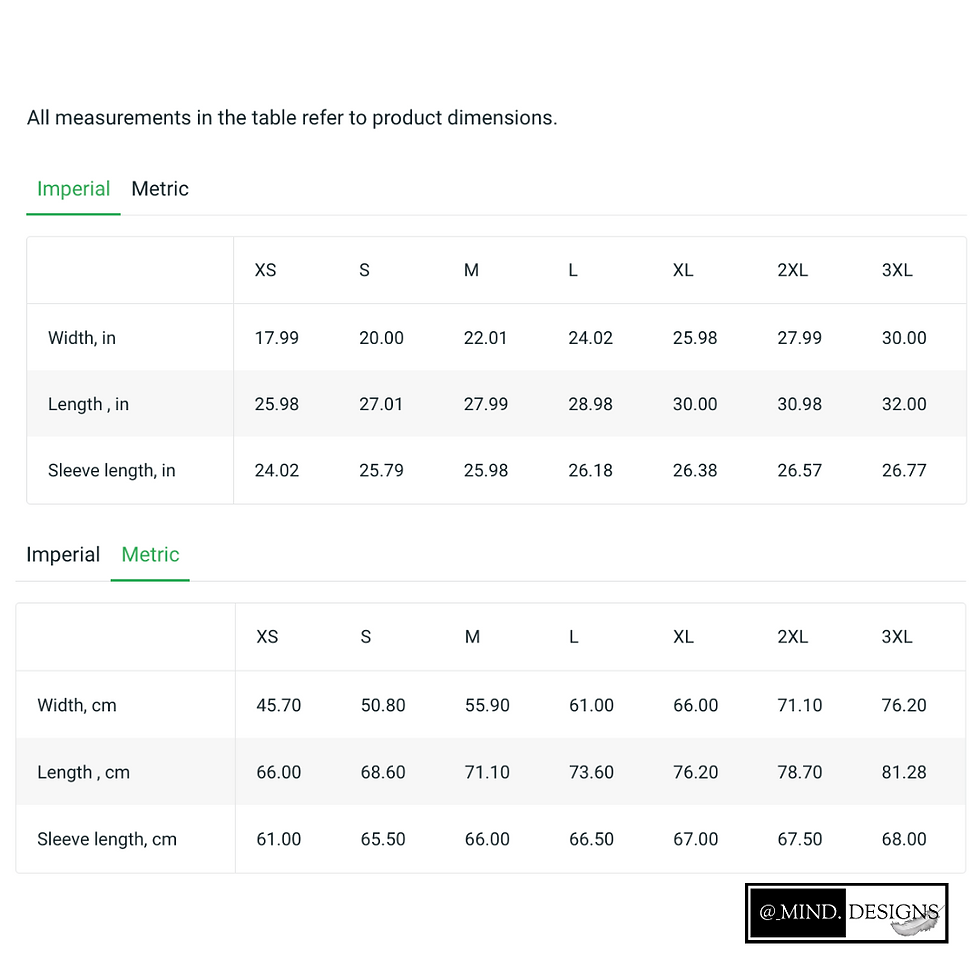Select L width value 24.02 in Width row

[591, 338]
